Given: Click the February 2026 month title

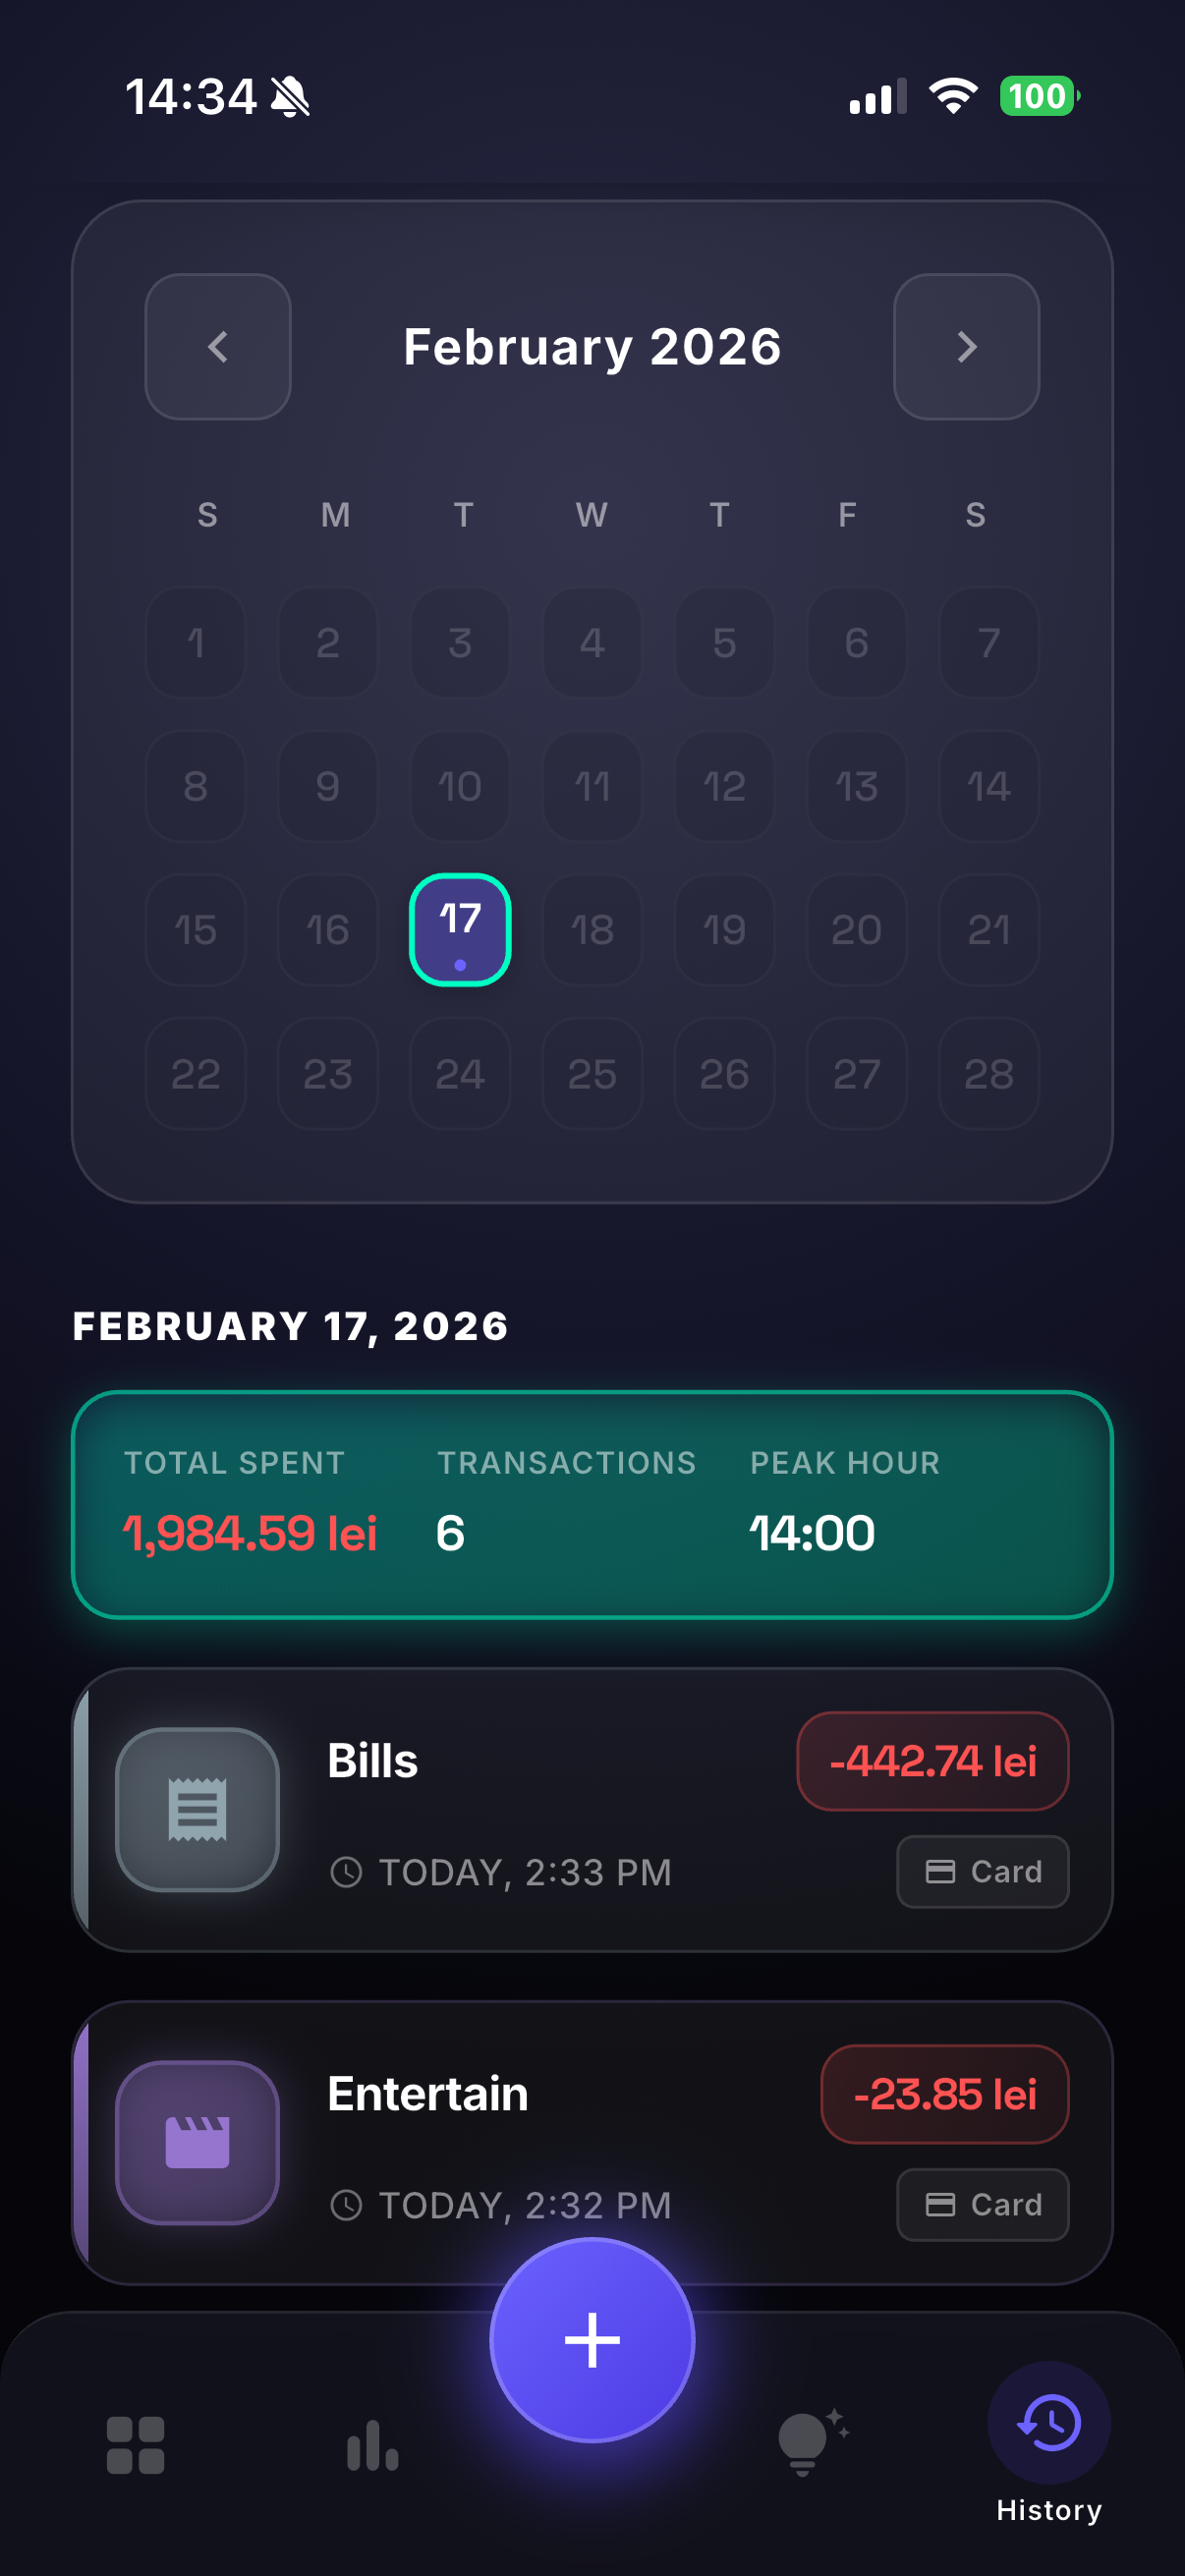Looking at the screenshot, I should pos(592,347).
